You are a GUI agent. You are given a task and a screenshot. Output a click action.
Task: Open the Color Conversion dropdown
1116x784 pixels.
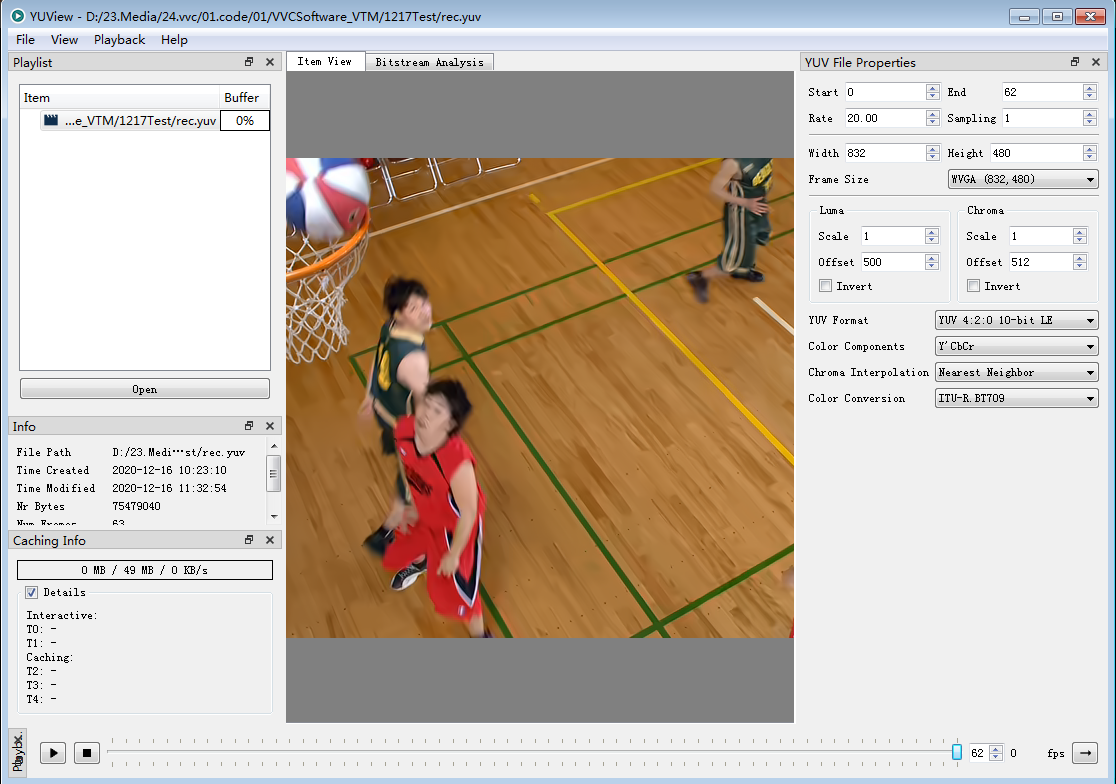point(1016,397)
